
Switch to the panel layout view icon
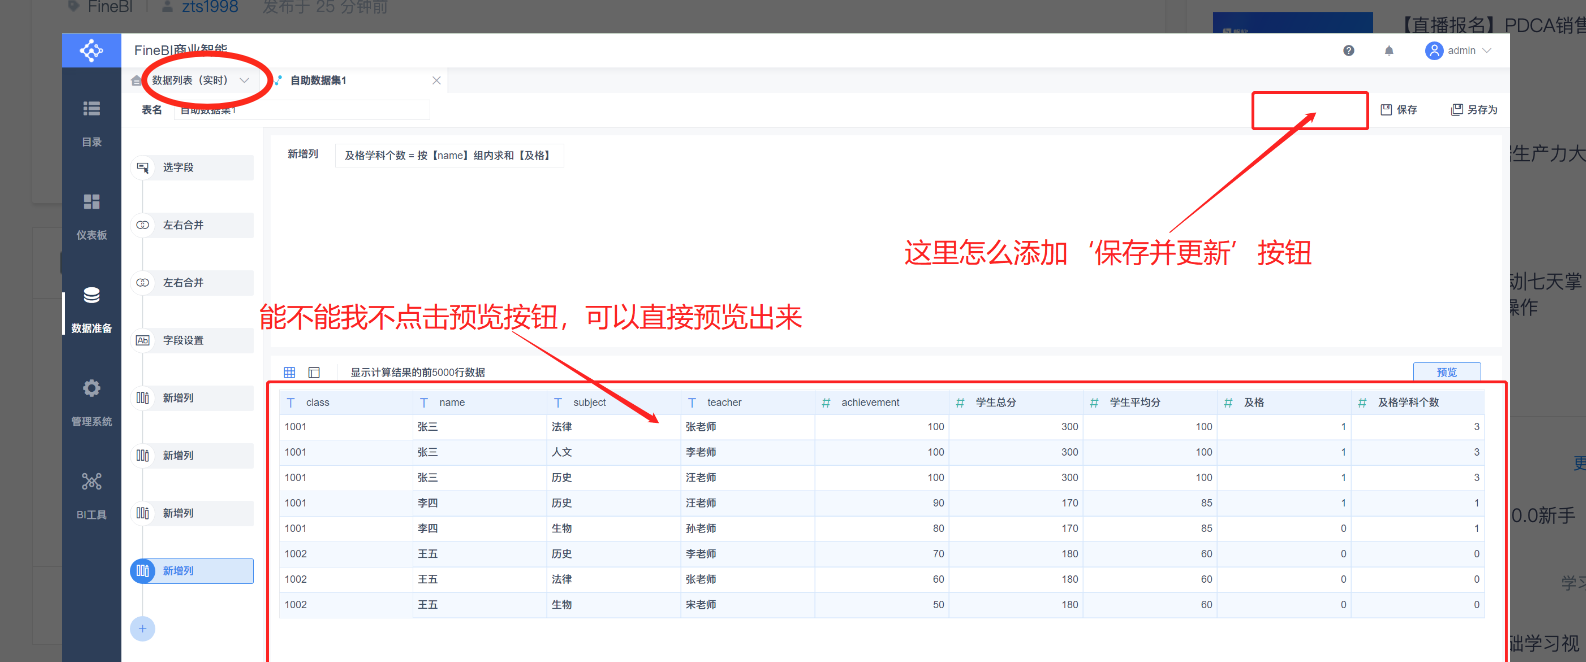(x=314, y=372)
